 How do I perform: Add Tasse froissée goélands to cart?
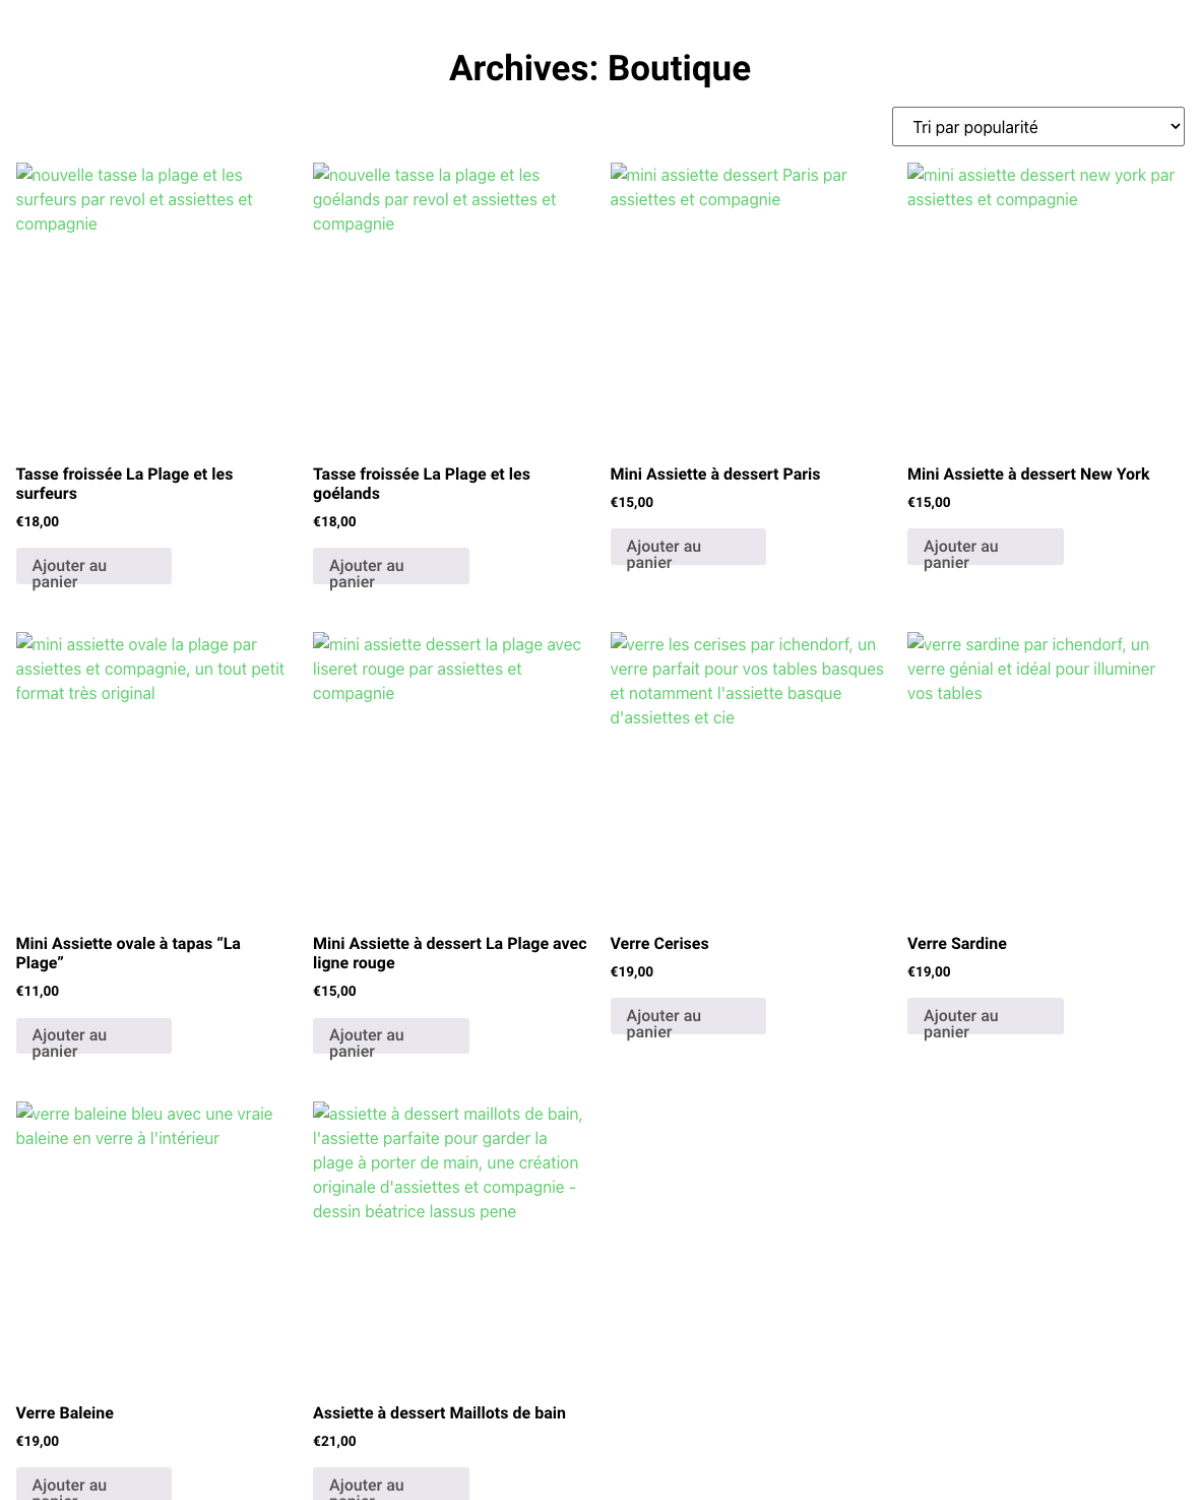pos(391,566)
